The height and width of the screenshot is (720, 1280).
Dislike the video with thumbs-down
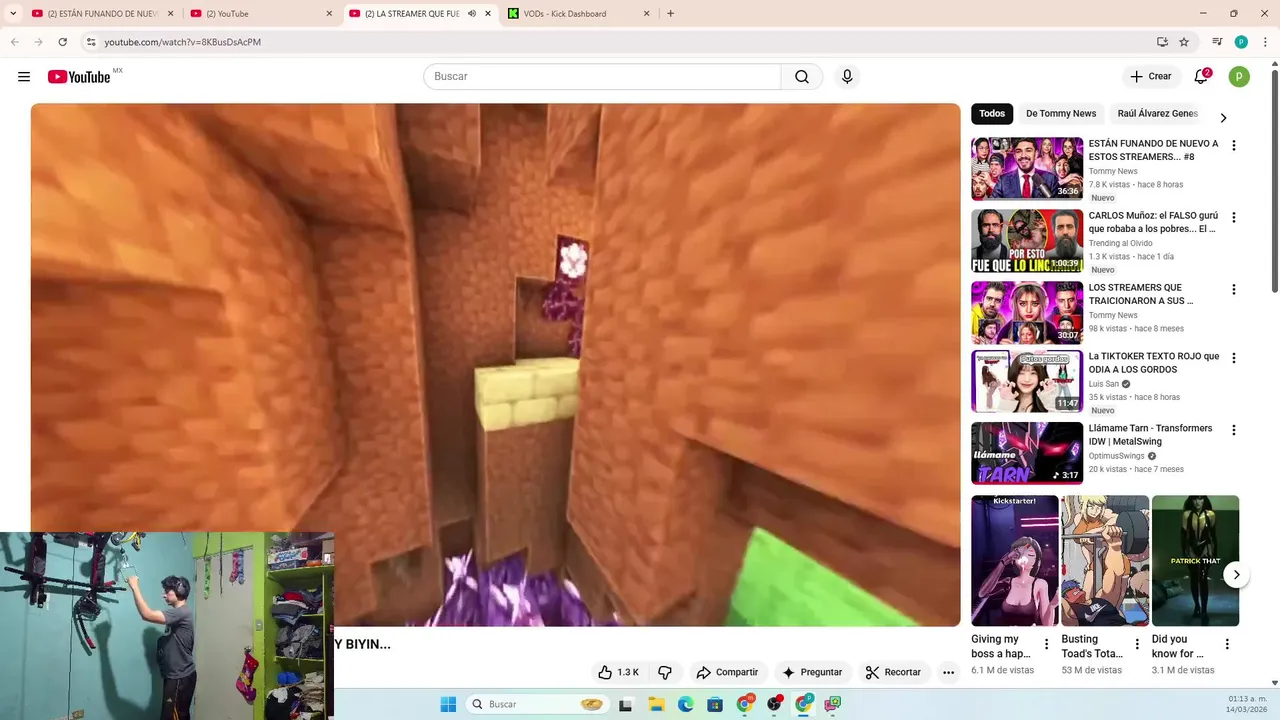click(665, 672)
